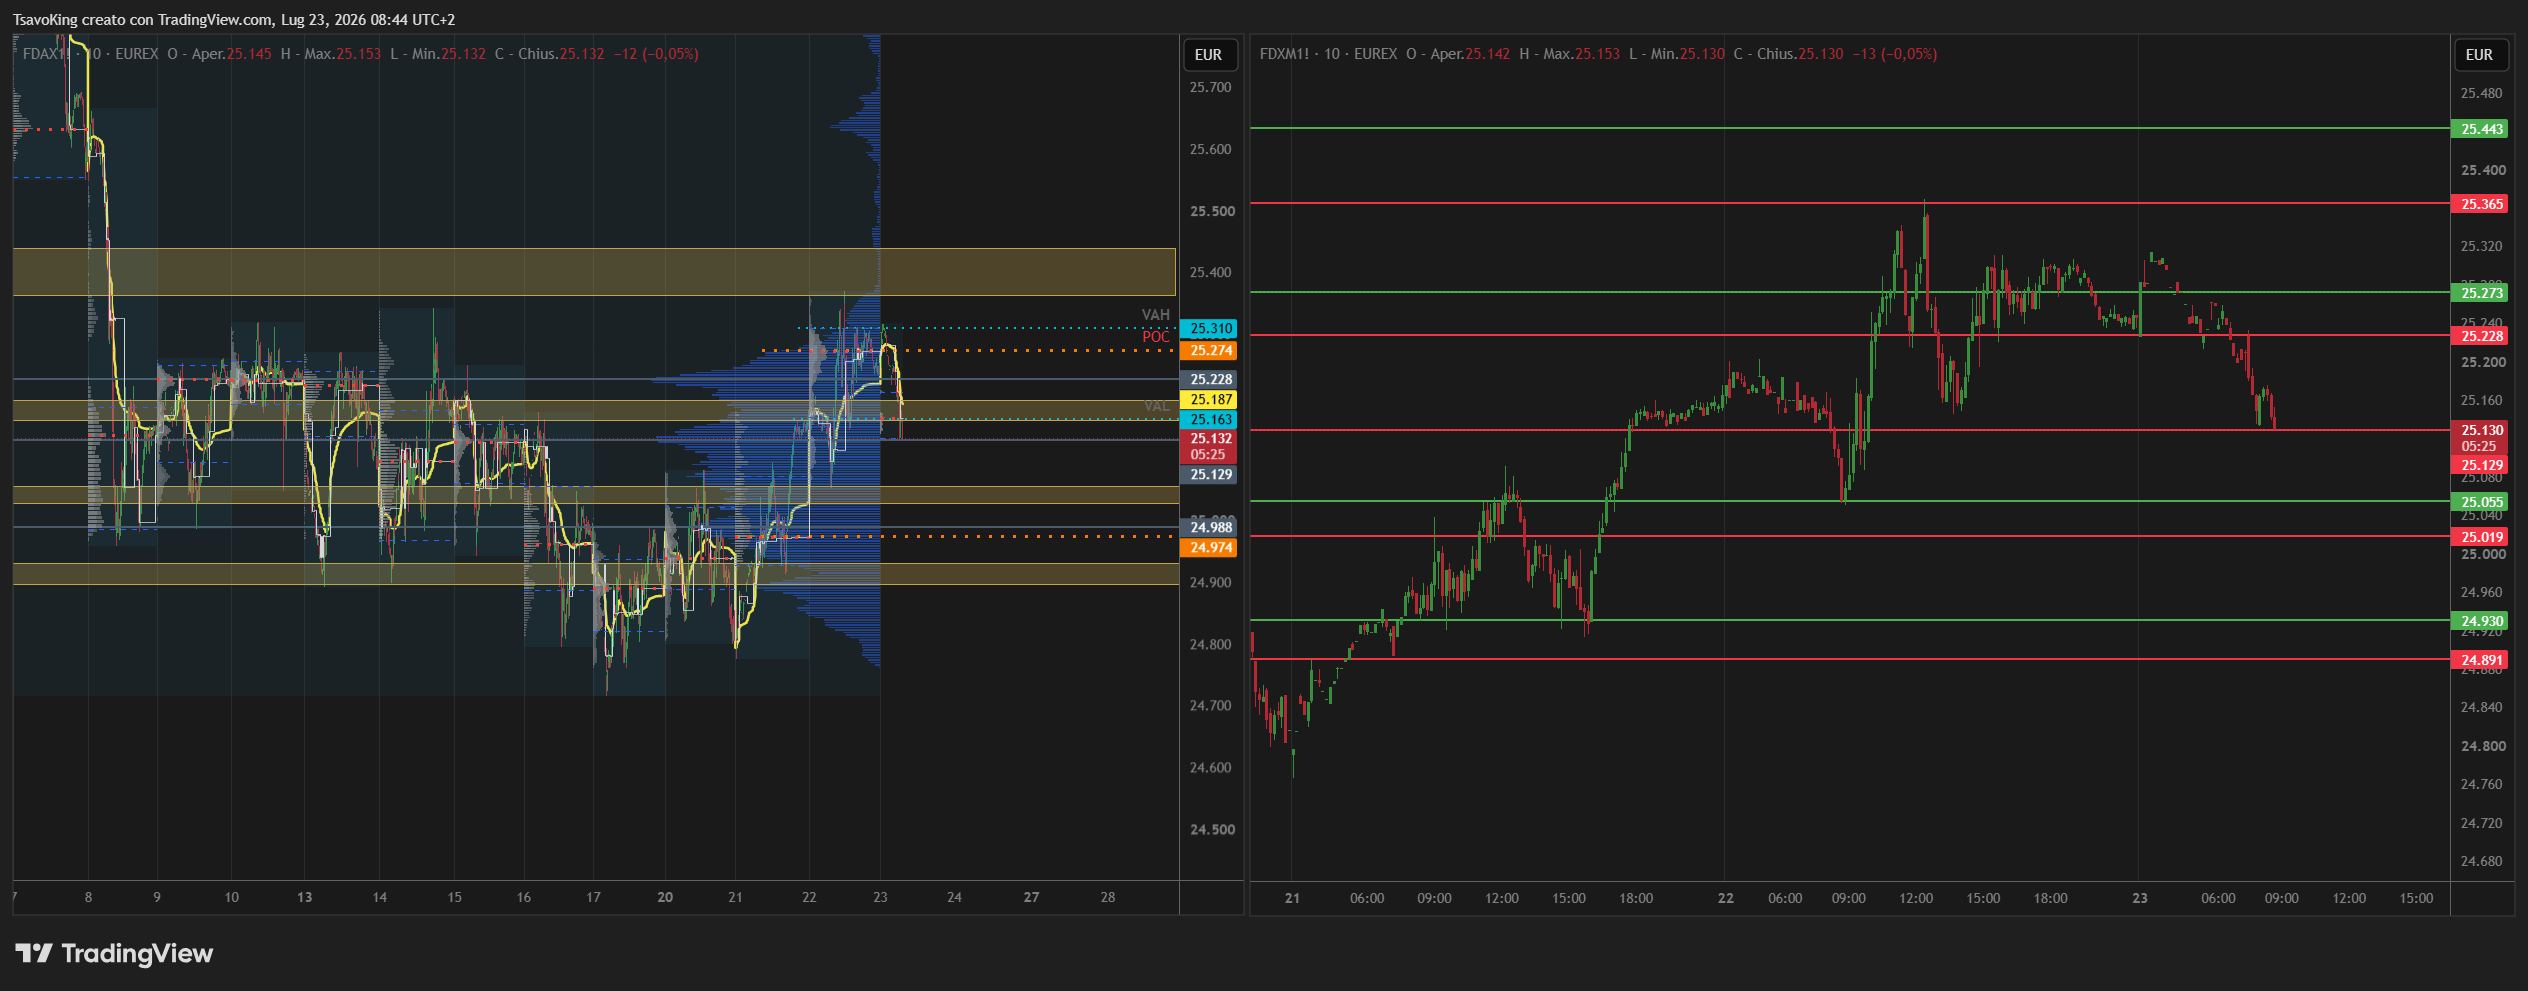The width and height of the screenshot is (2528, 991).
Task: Open the EUR currency selector on FDXM1! chart
Action: click(x=2479, y=55)
